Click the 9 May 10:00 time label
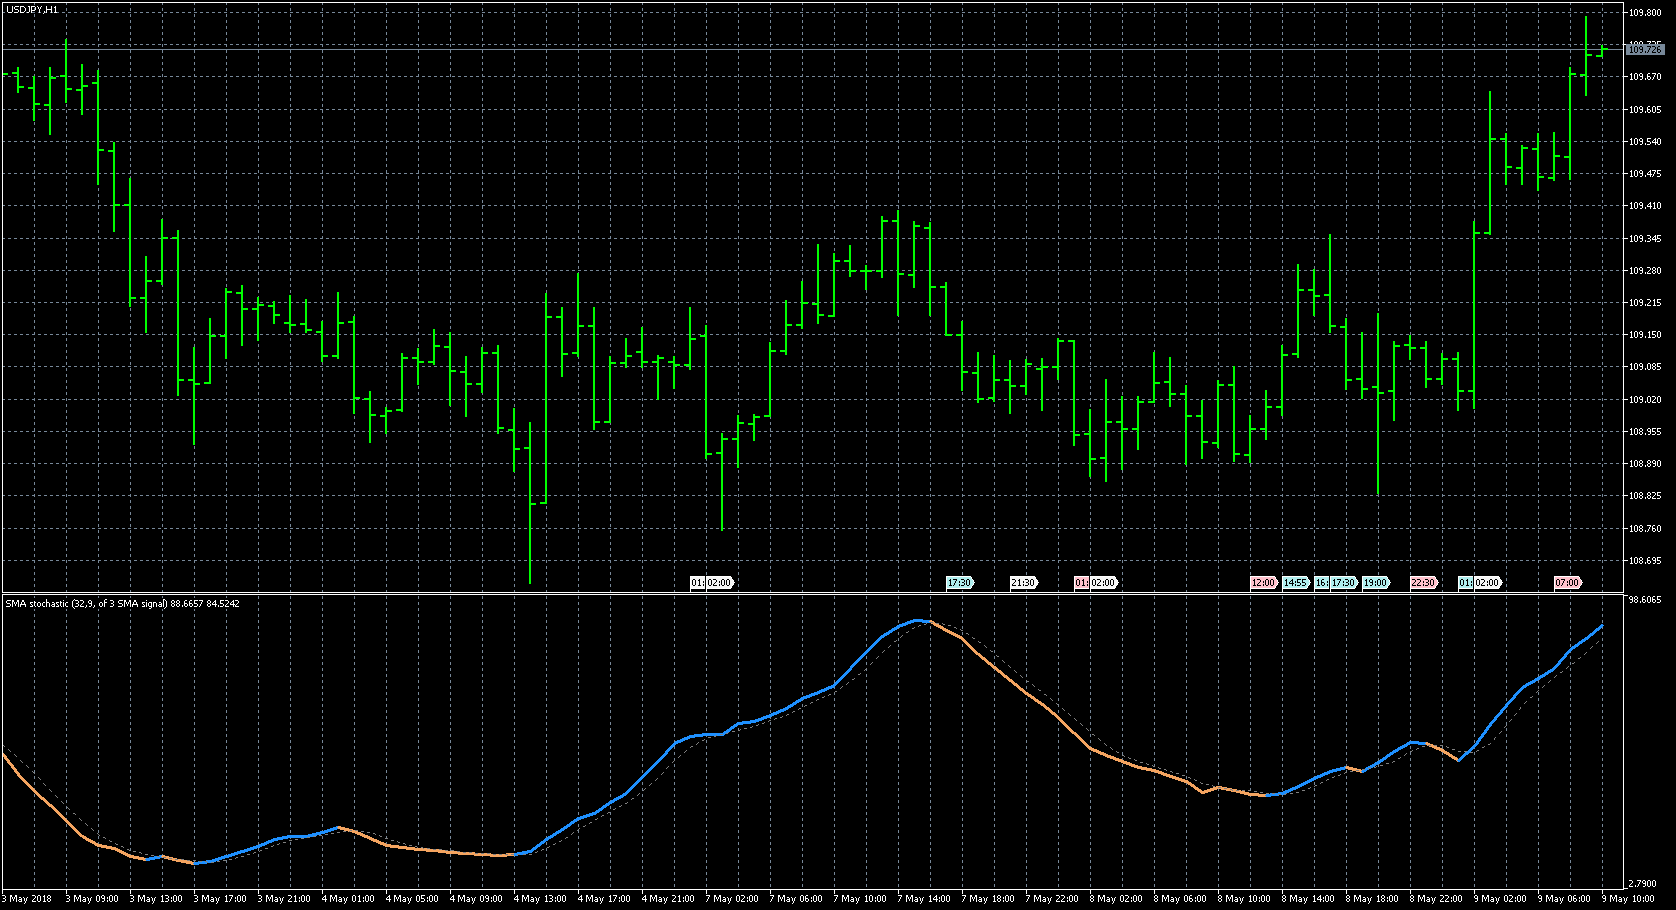This screenshot has height=910, width=1676. 1628,899
